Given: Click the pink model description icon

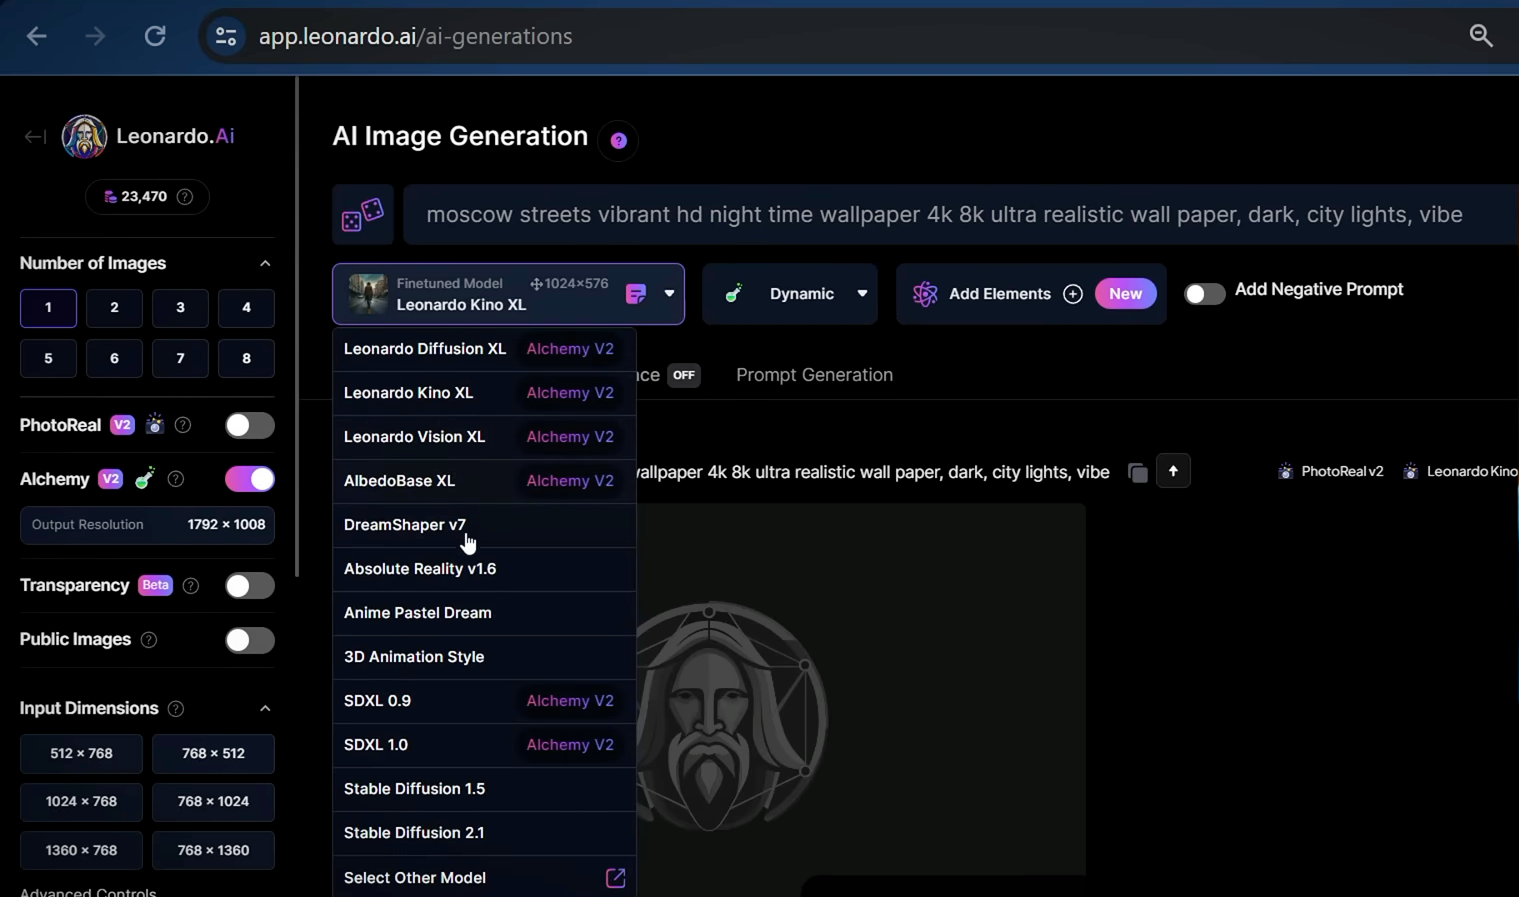Looking at the screenshot, I should pos(636,294).
